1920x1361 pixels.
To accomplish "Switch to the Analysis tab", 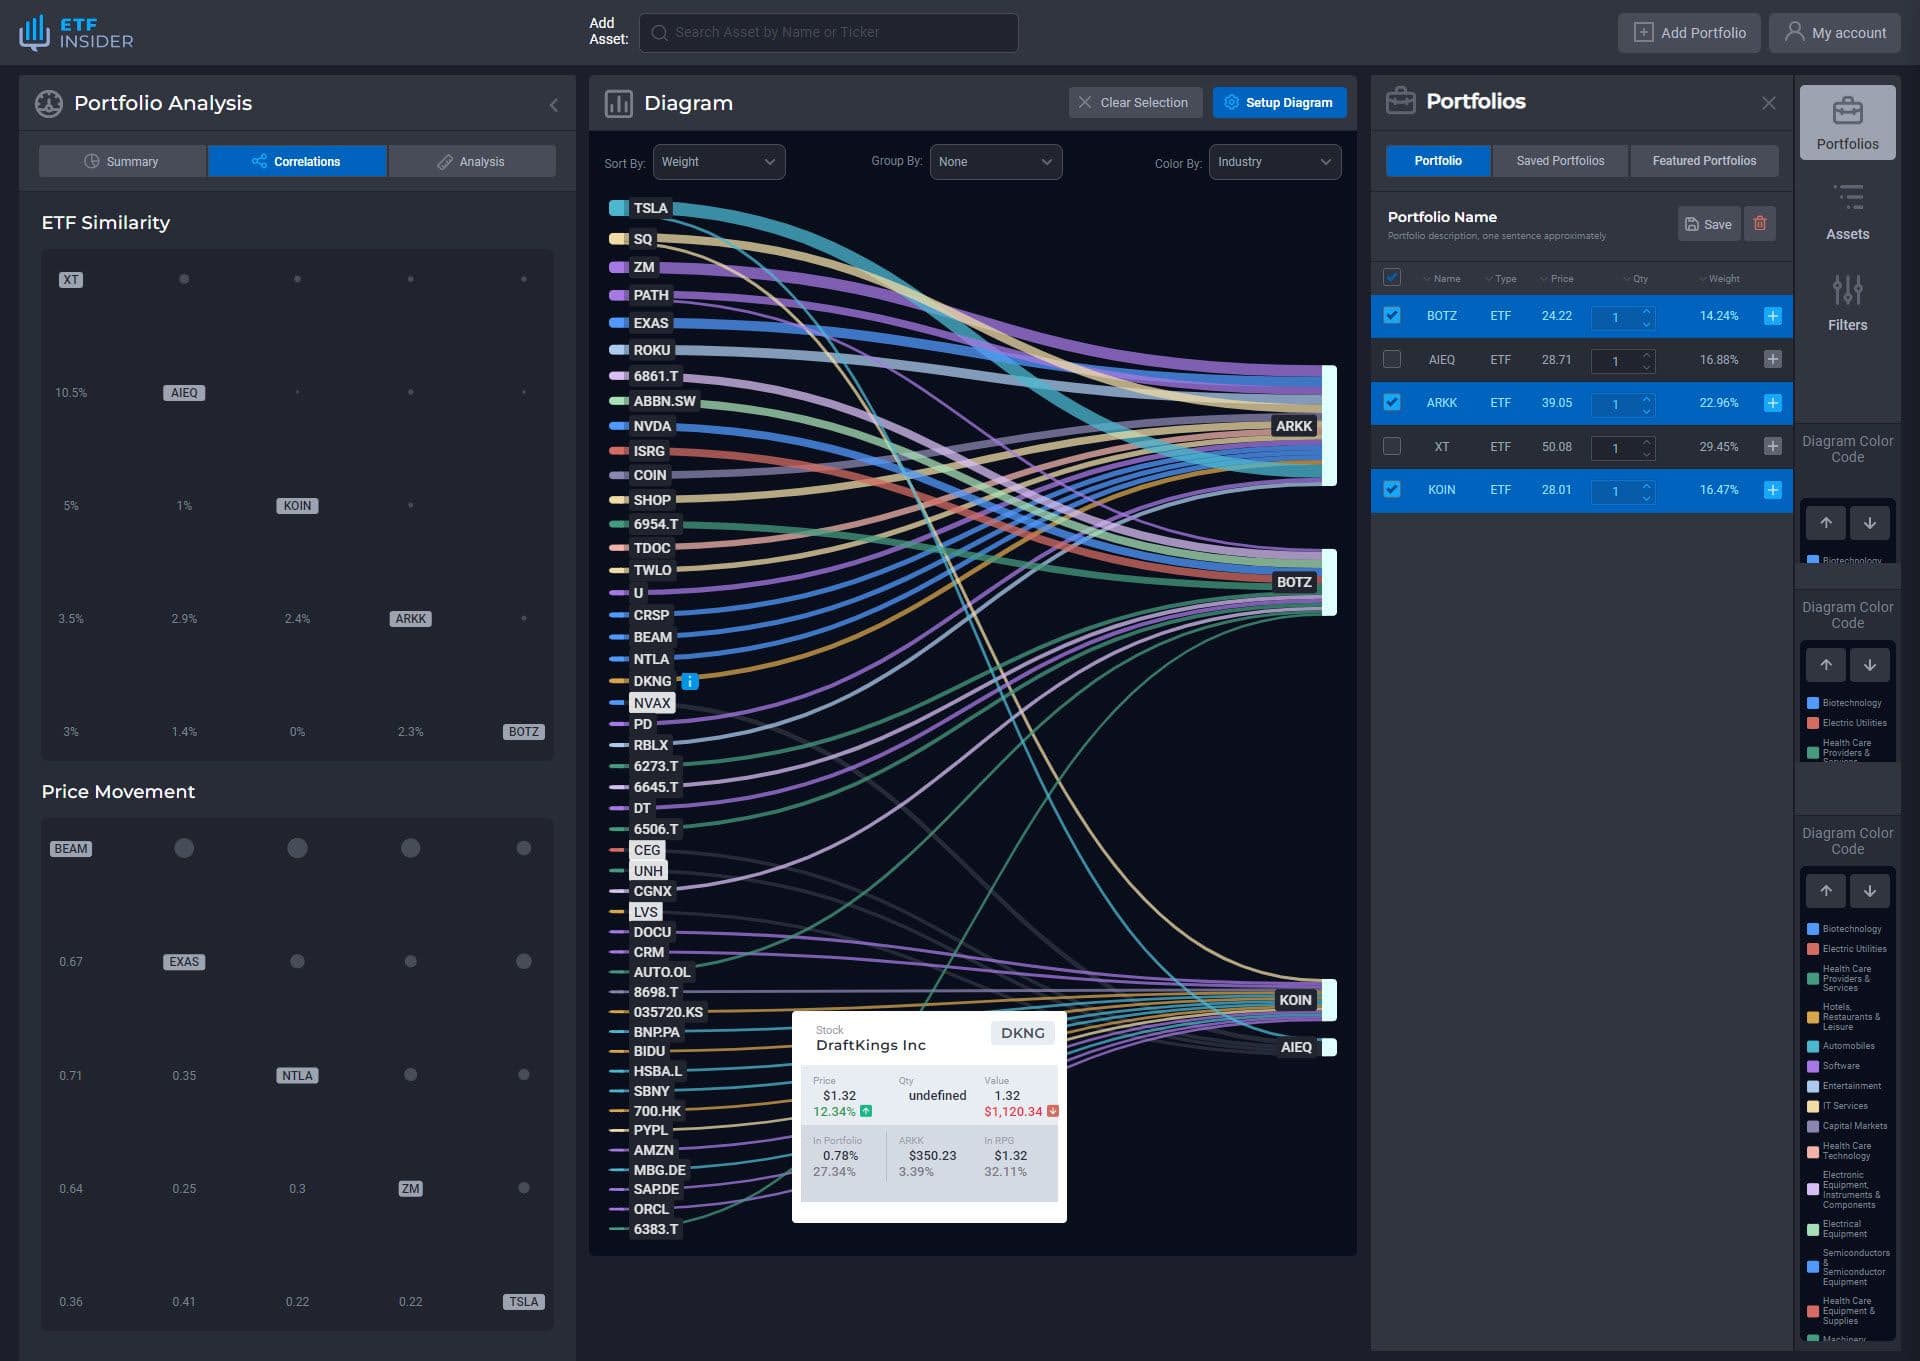I will coord(472,161).
